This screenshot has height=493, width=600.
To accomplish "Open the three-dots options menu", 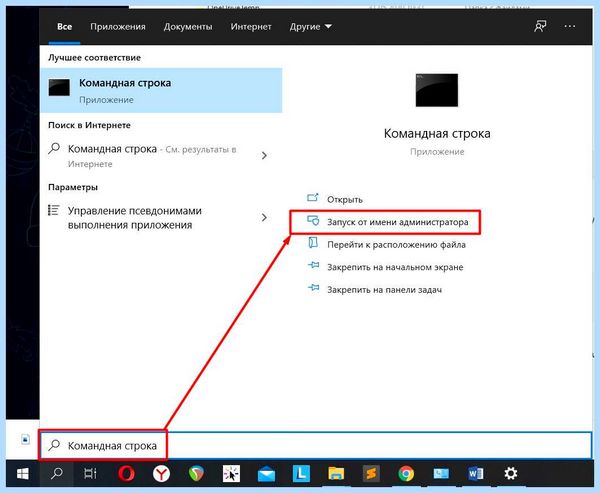I will (x=570, y=26).
